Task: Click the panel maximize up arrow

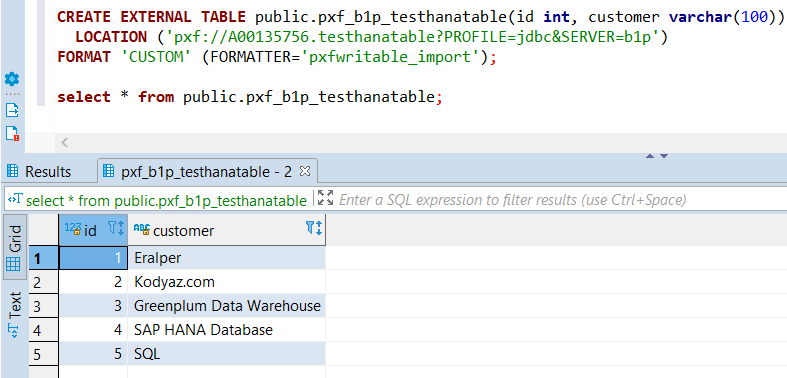Action: tap(650, 156)
